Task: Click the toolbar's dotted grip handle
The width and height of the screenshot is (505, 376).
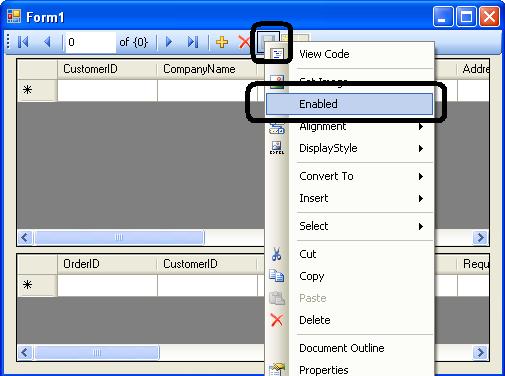Action: tap(8, 42)
